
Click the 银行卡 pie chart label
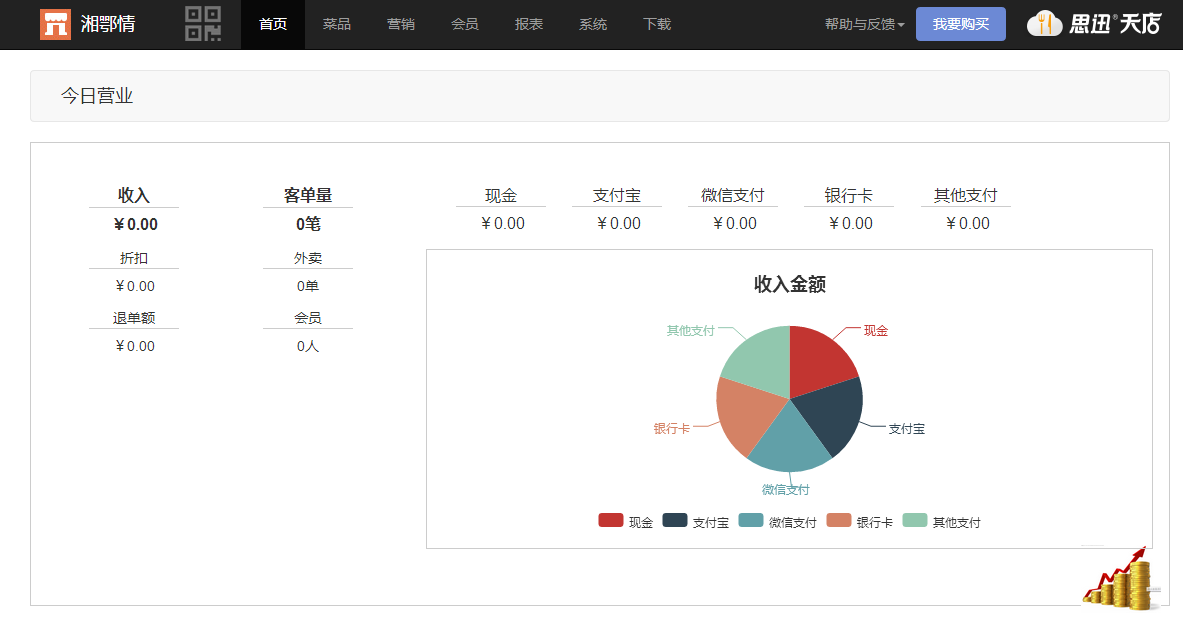click(671, 428)
